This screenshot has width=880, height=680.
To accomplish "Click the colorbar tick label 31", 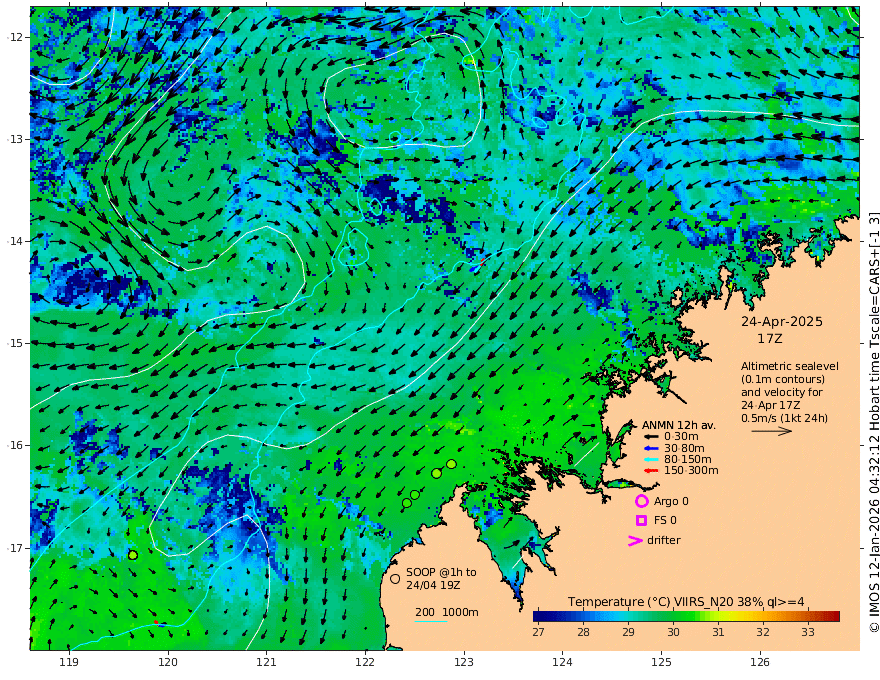I will [x=718, y=632].
